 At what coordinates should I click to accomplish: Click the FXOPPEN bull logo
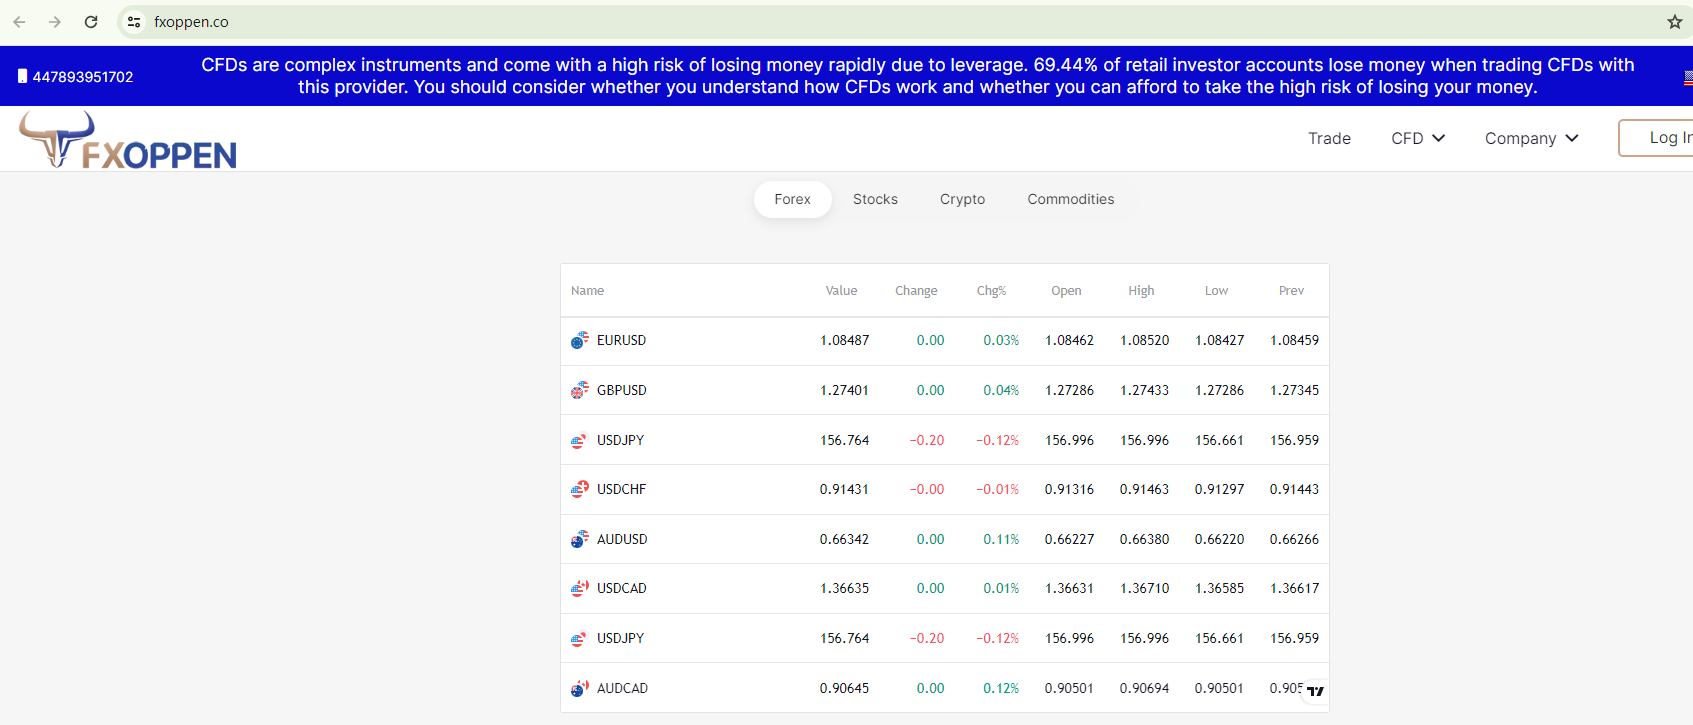[x=128, y=140]
